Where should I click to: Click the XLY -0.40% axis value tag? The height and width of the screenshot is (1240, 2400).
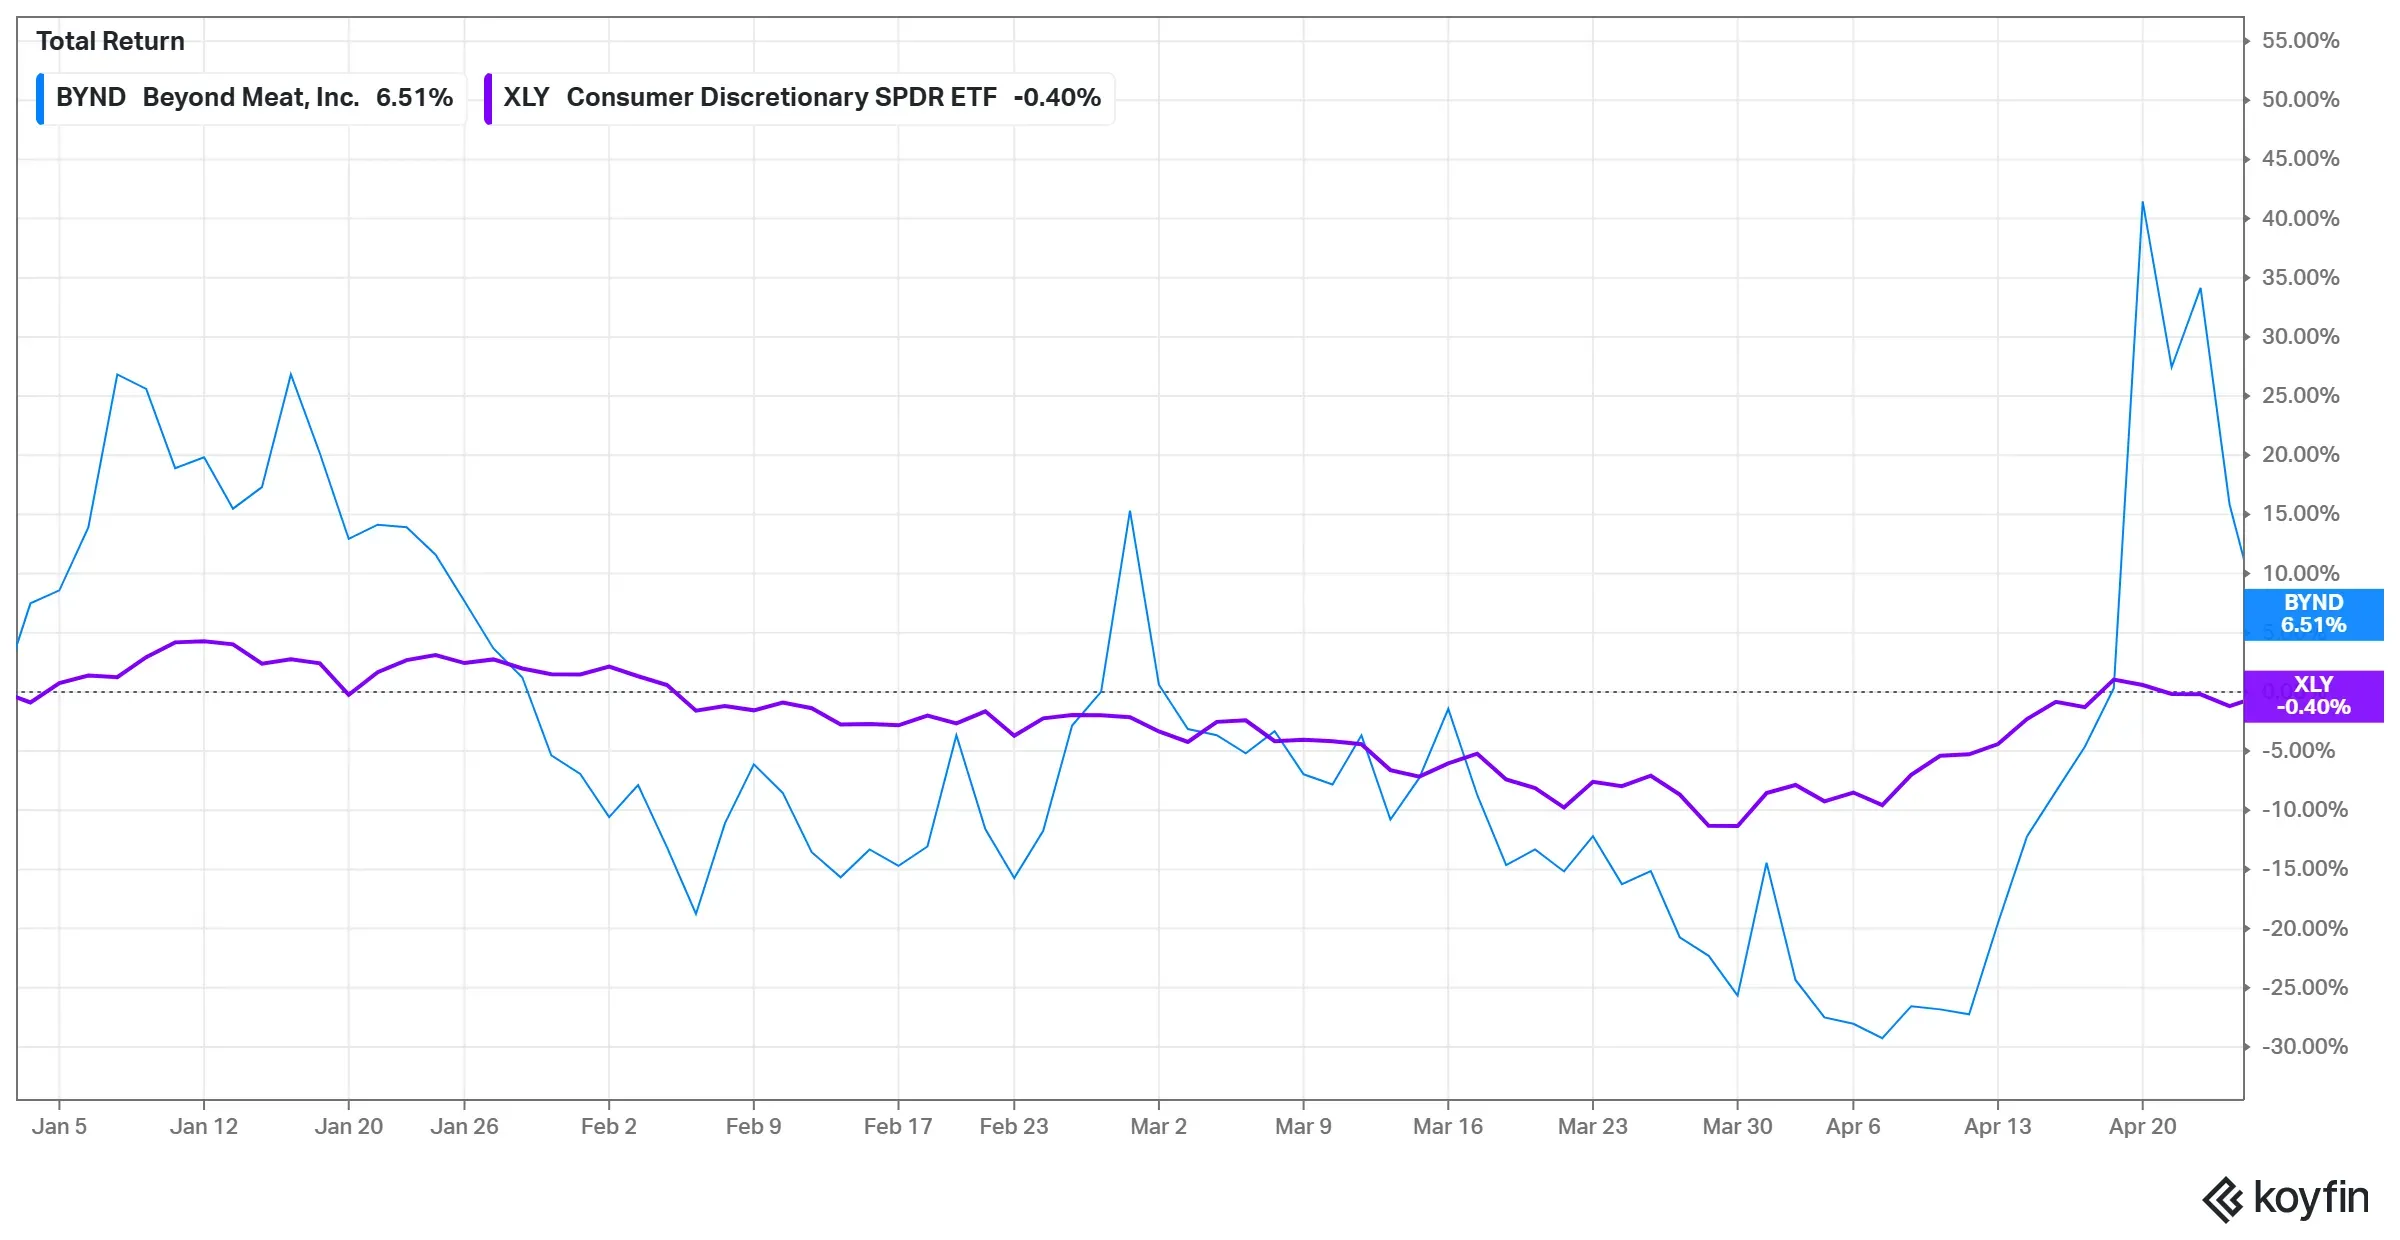coord(2313,696)
